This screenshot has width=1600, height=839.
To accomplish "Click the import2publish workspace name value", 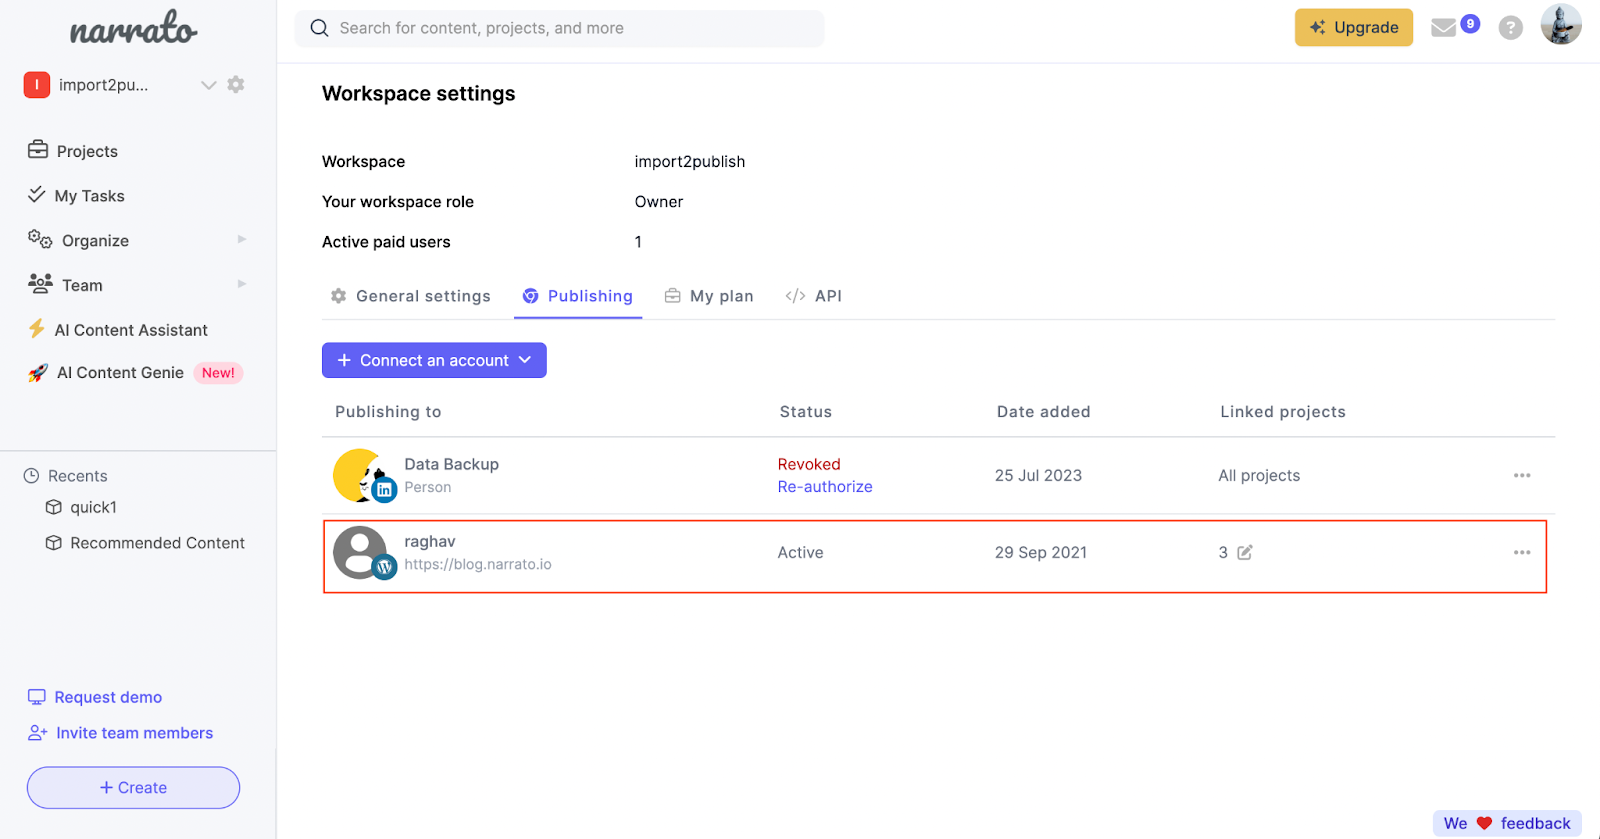I will click(x=690, y=161).
